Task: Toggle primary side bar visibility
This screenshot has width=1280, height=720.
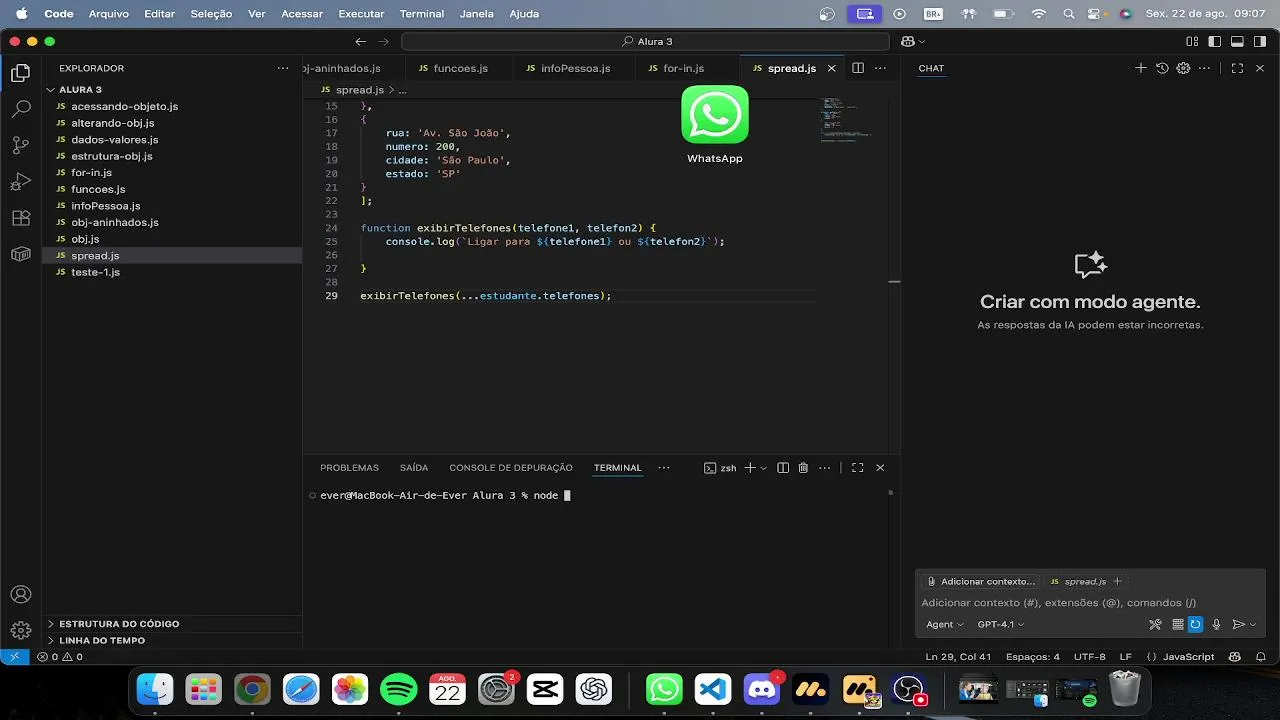Action: [x=1215, y=41]
